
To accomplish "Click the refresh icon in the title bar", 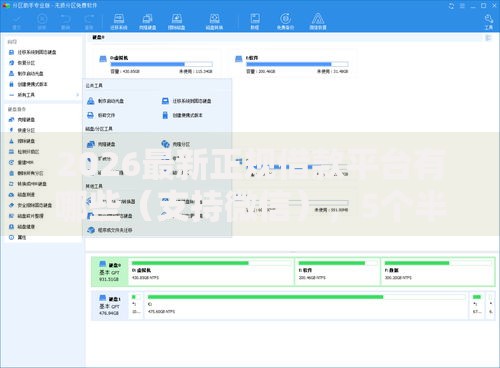I will [x=451, y=6].
